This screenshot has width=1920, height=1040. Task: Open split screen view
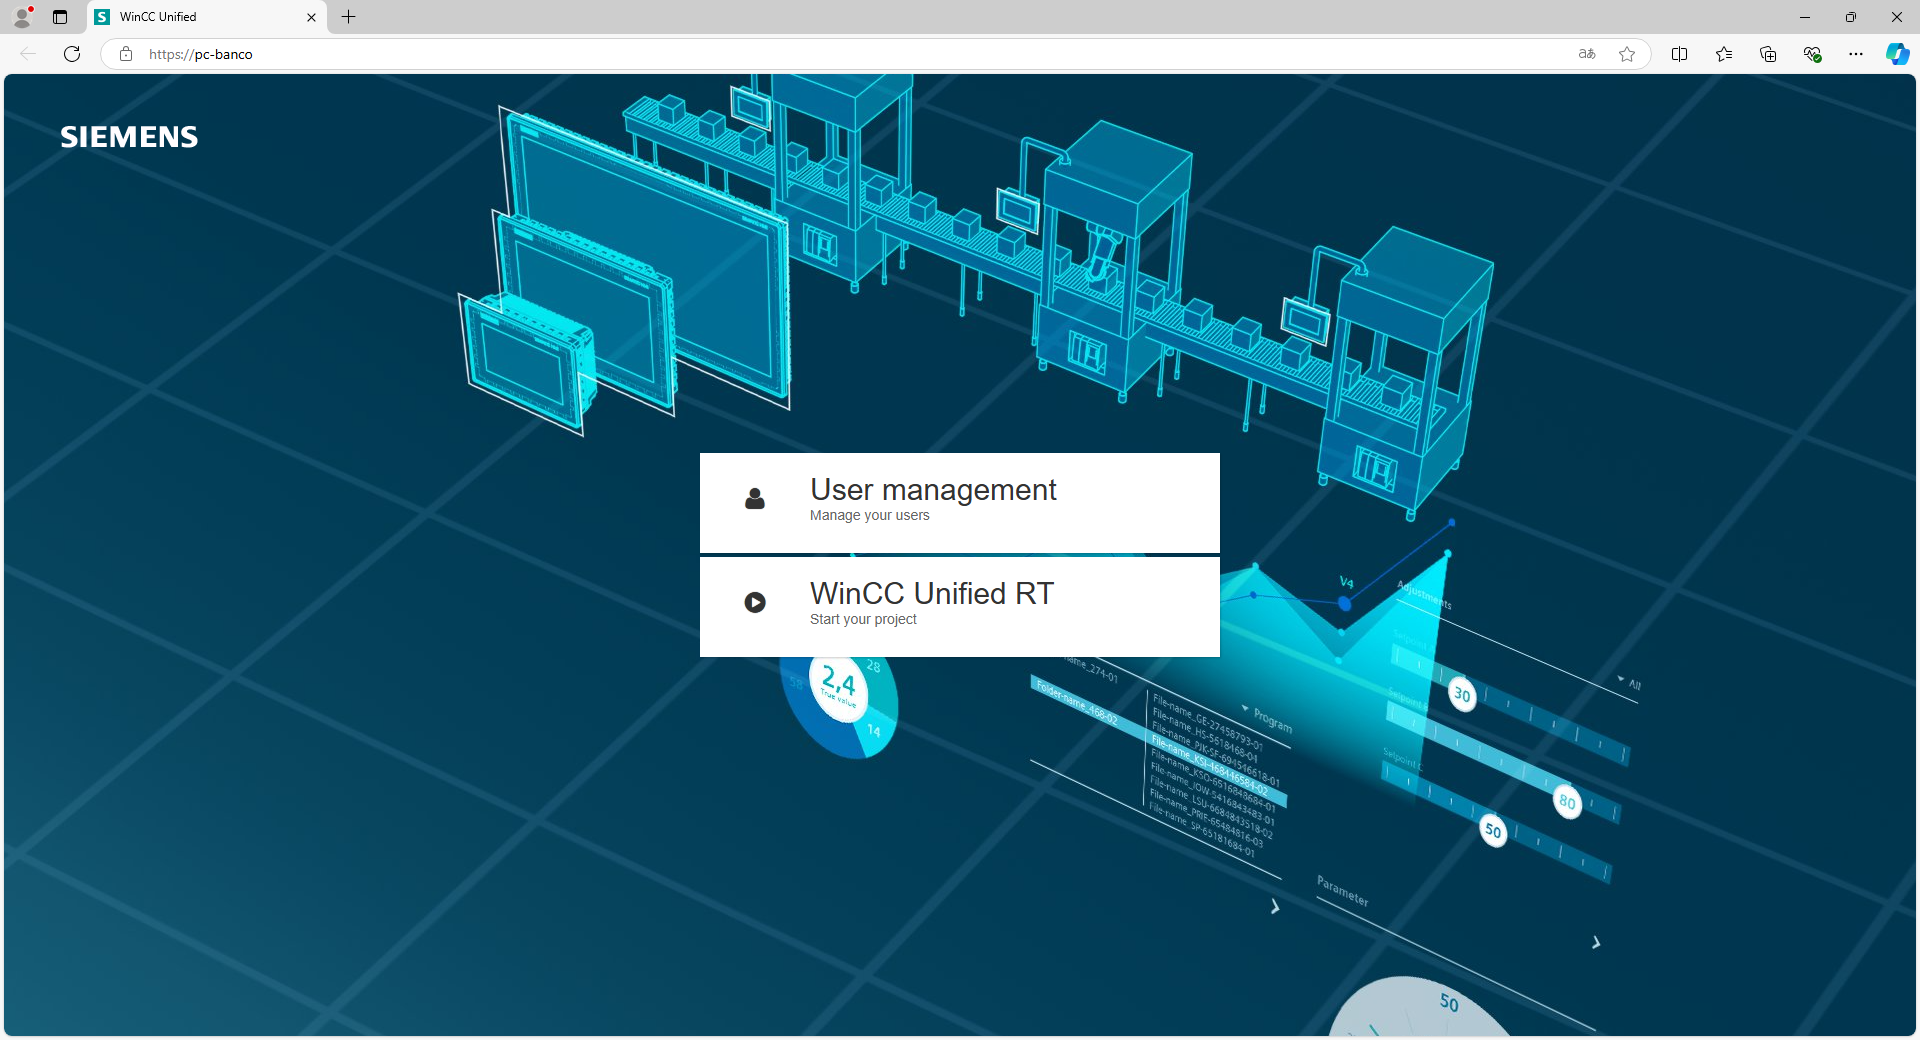pyautogui.click(x=1680, y=54)
